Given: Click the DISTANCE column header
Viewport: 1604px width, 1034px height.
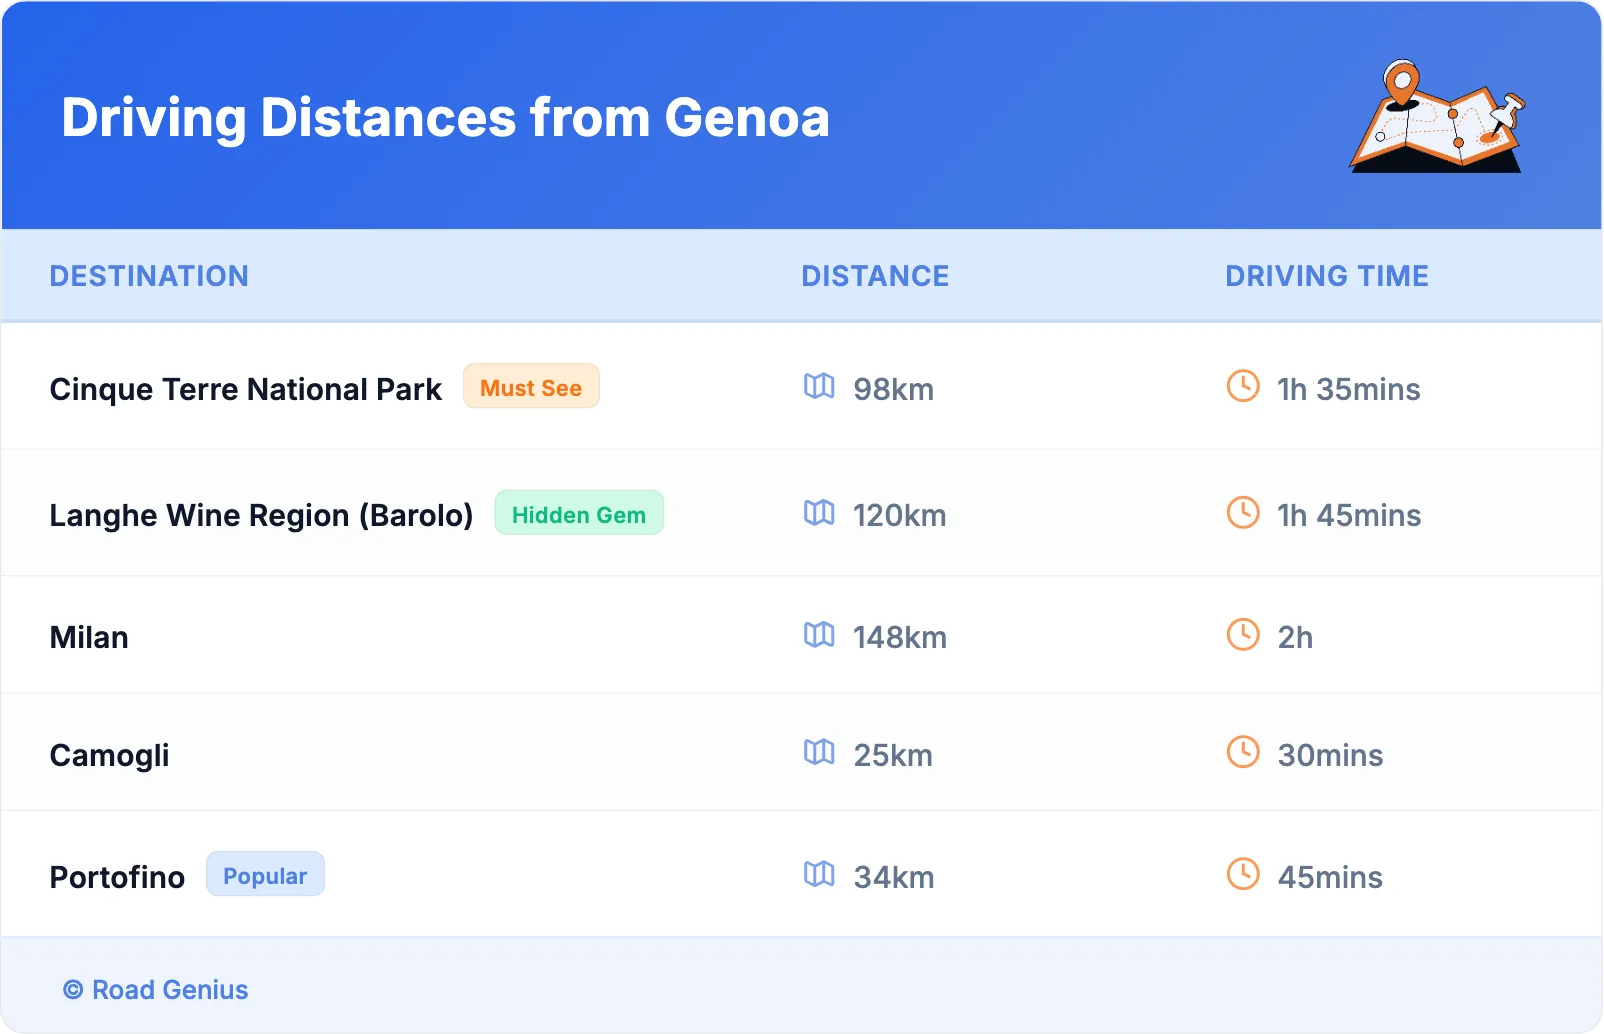Looking at the screenshot, I should 875,276.
